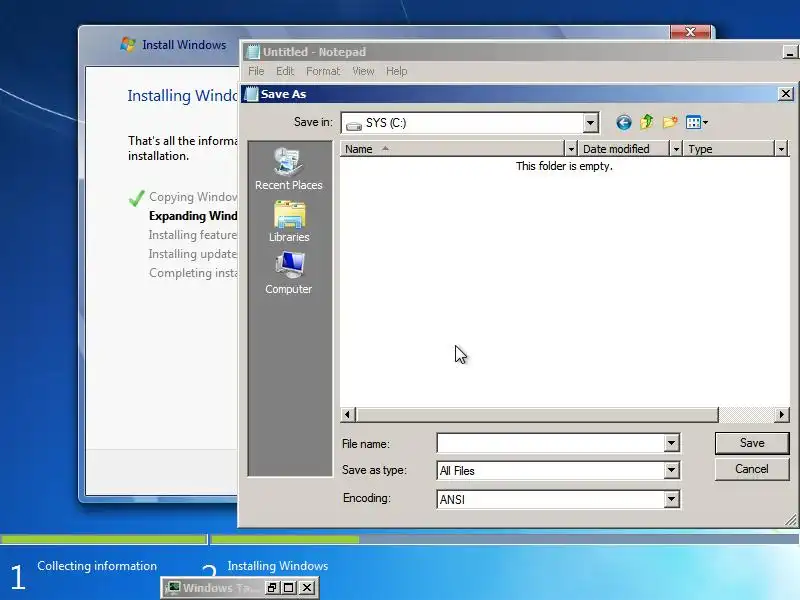Open the Help menu in Notepad
Viewport: 800px width, 600px height.
coord(396,71)
